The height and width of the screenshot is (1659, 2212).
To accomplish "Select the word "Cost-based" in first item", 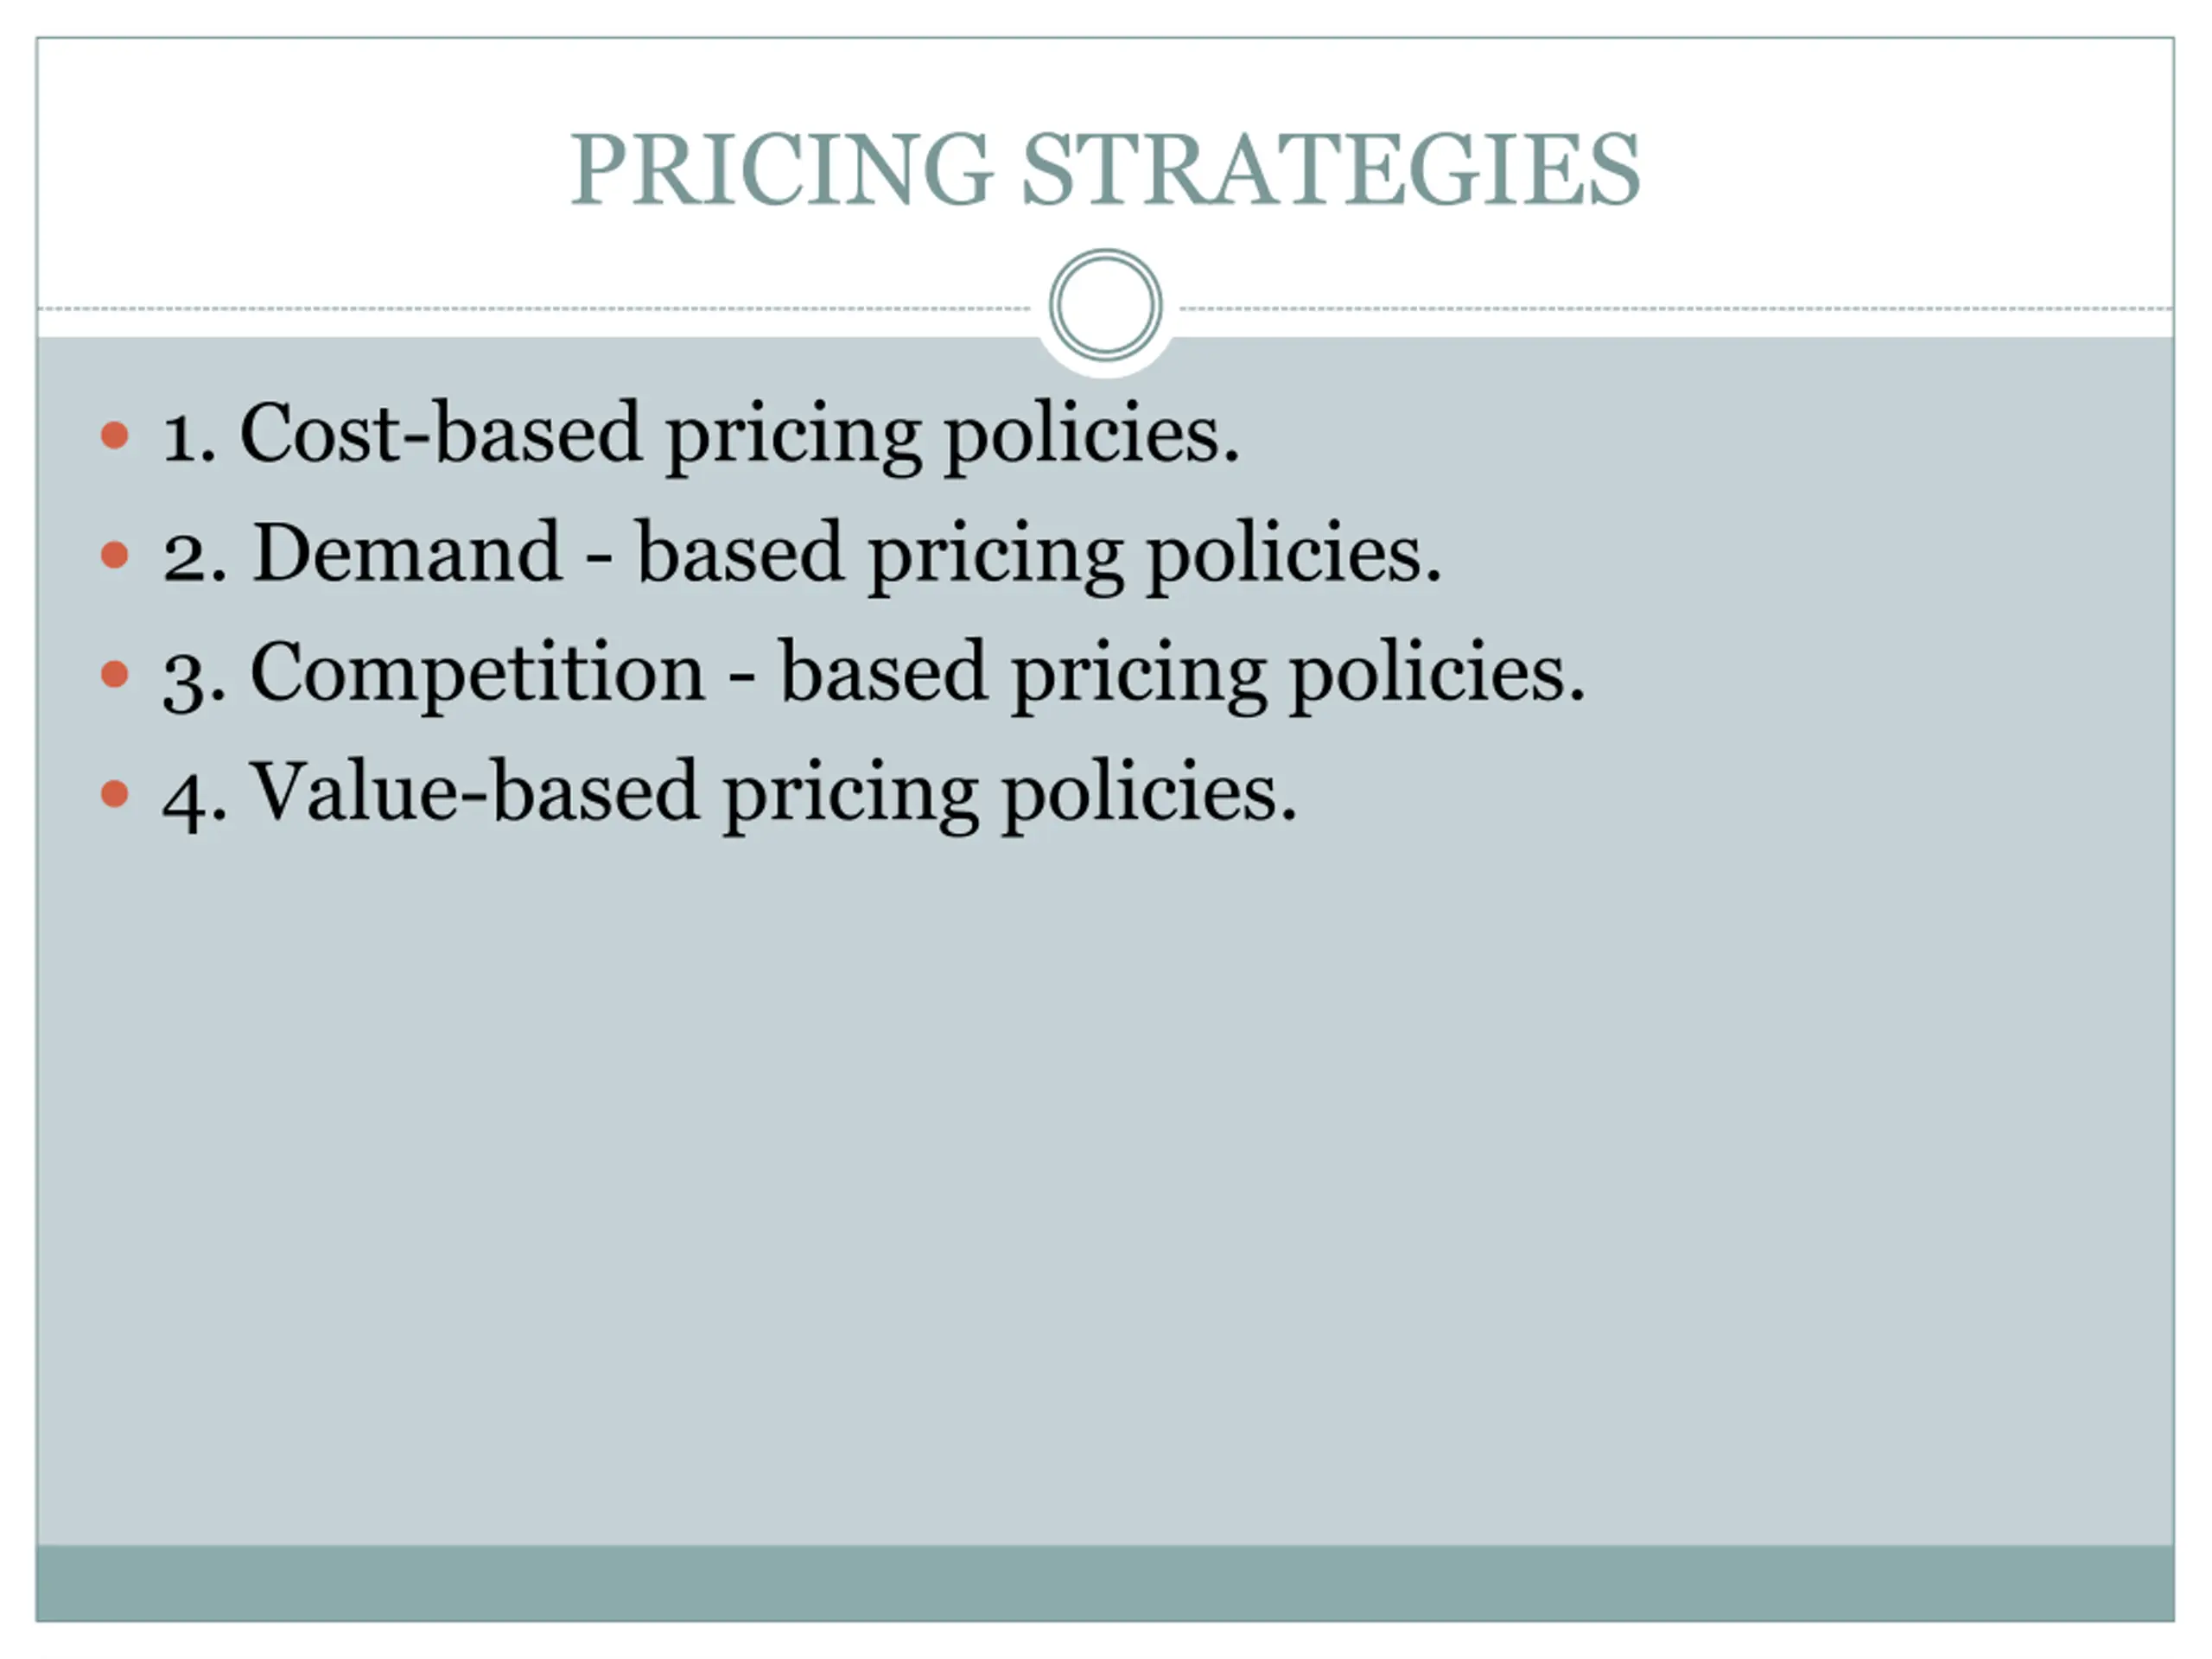I will pos(440,433).
